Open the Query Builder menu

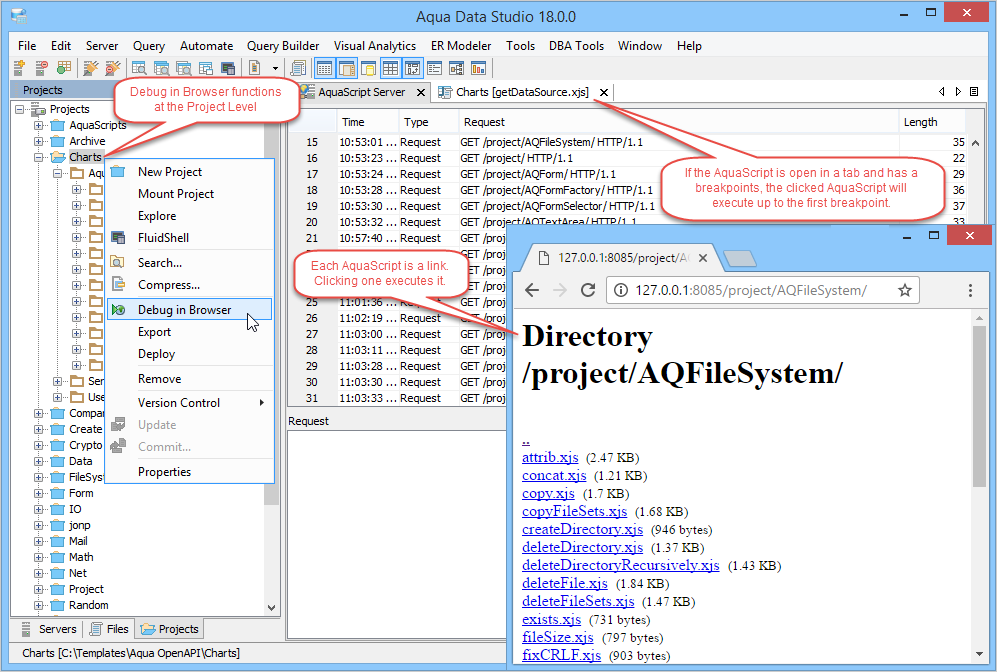283,46
